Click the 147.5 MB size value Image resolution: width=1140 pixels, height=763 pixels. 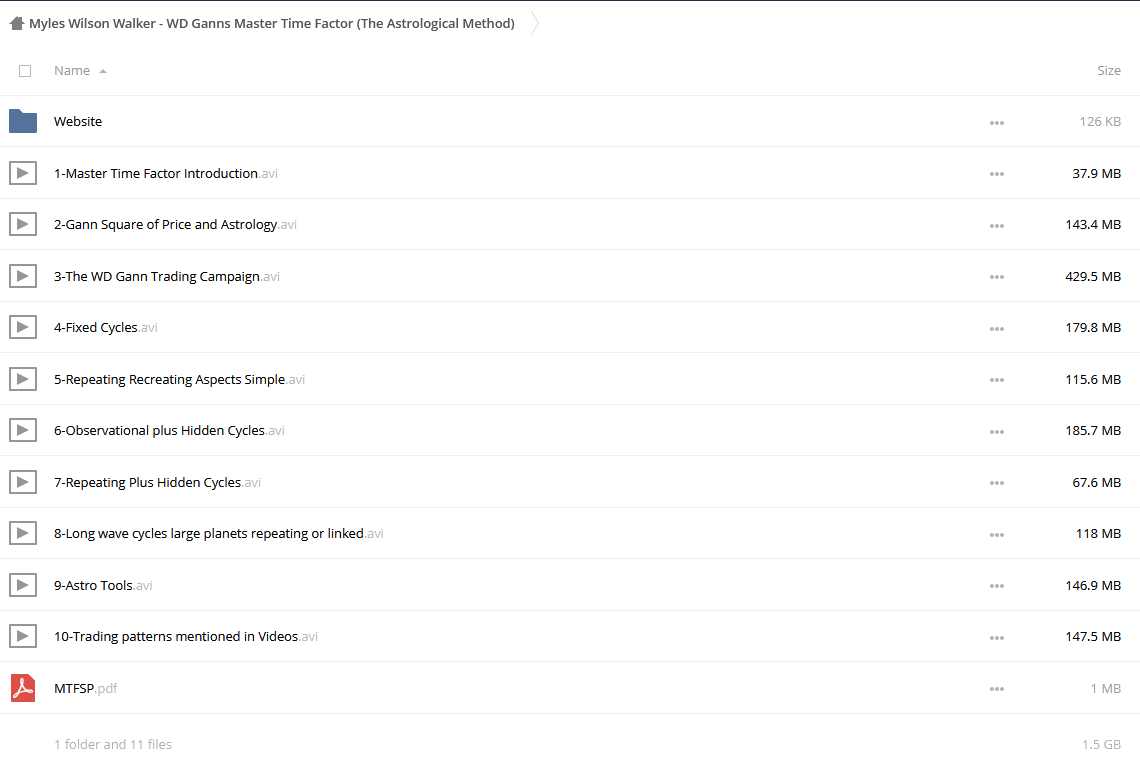(1093, 636)
